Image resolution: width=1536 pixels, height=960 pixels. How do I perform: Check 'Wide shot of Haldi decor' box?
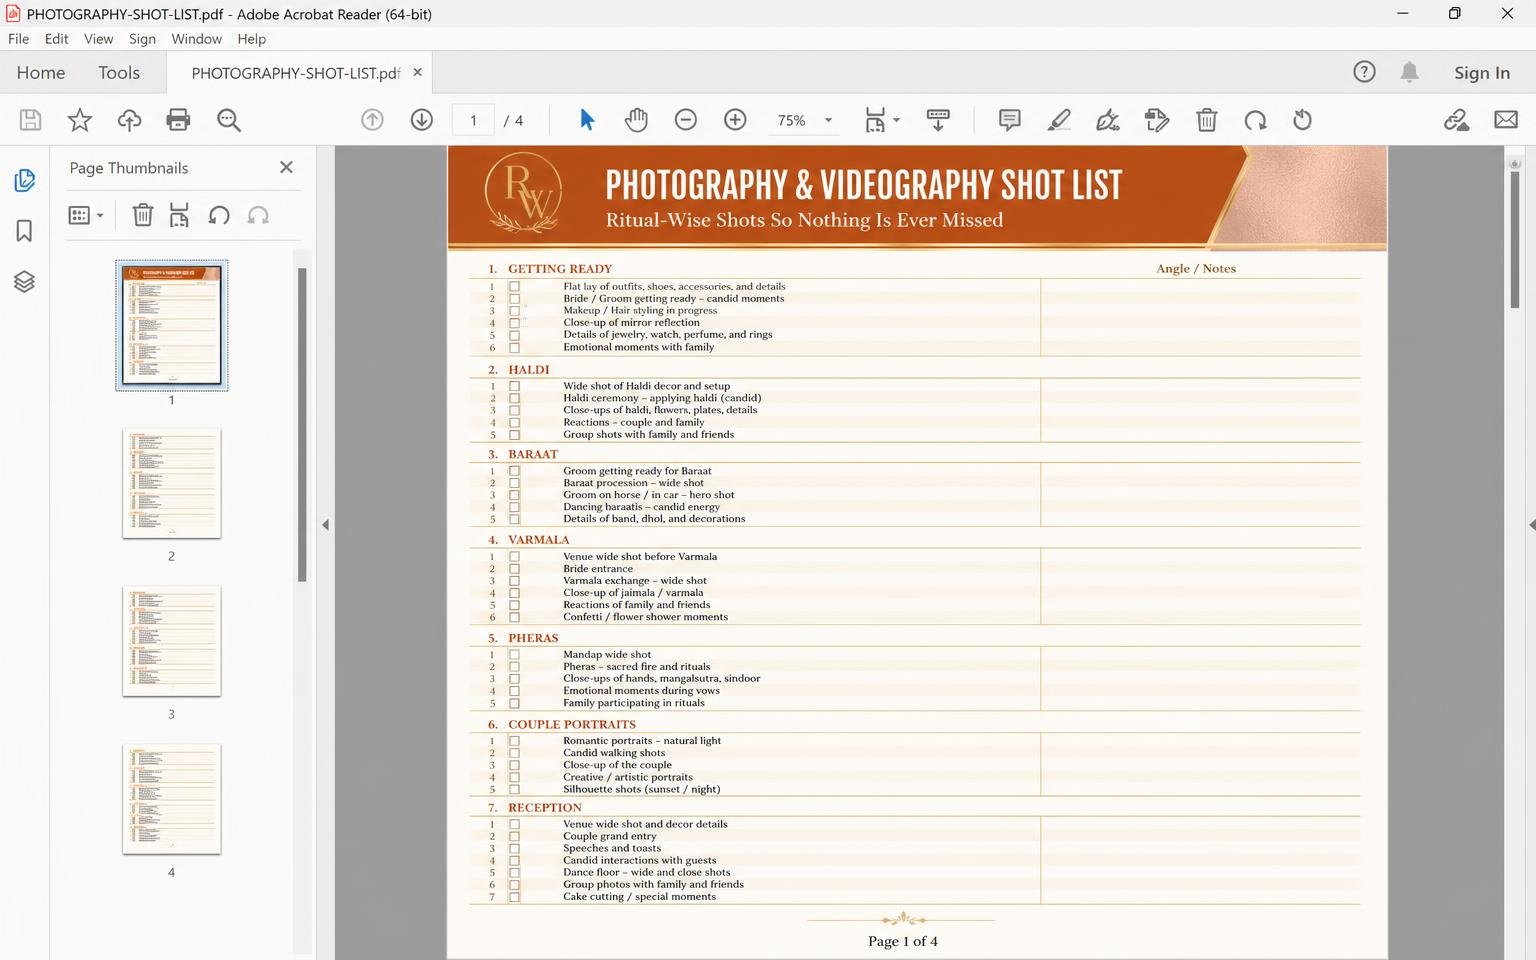514,386
